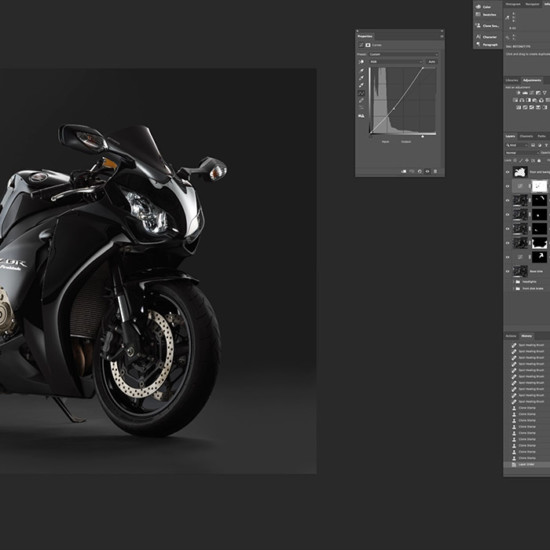Add a Threshold adjustment
The width and height of the screenshot is (550, 550).
[531, 107]
